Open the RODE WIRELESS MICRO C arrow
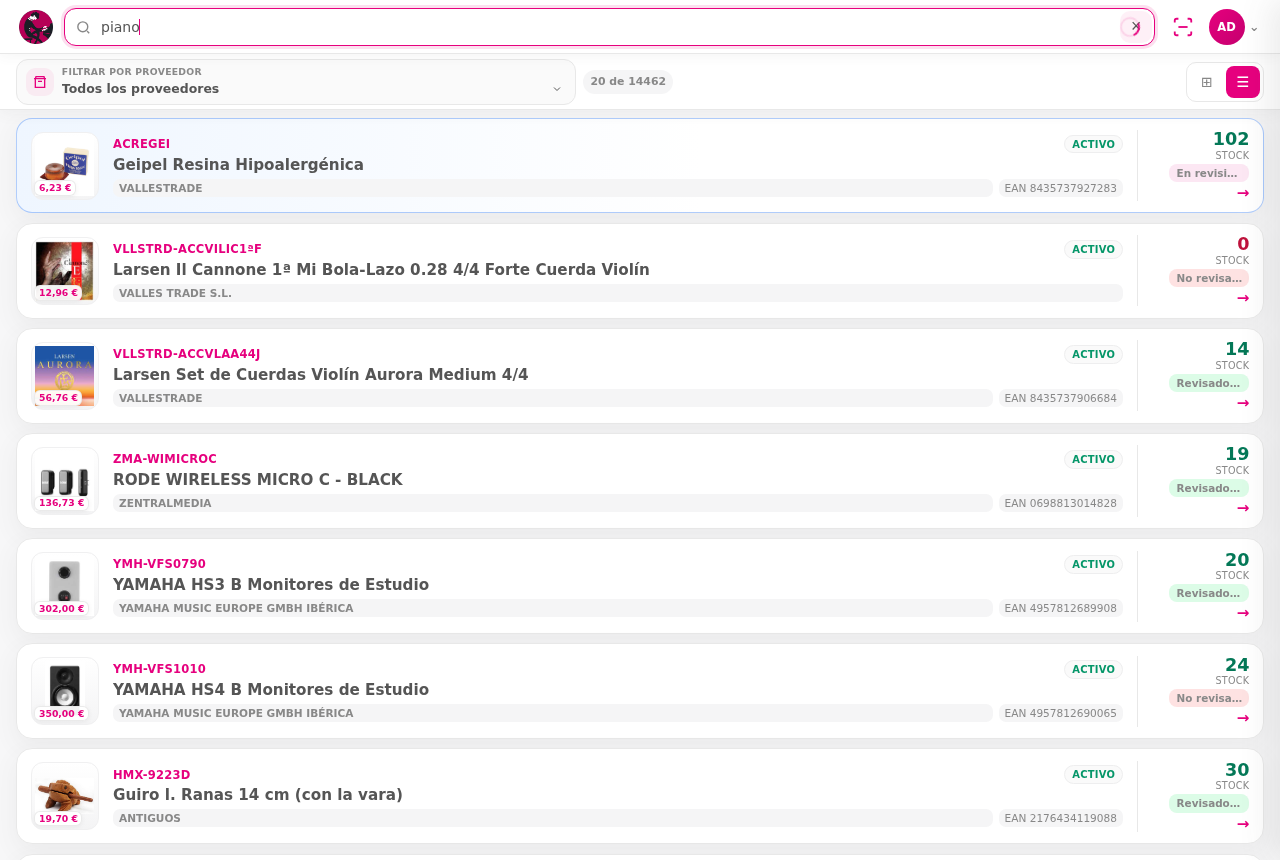 coord(1243,508)
